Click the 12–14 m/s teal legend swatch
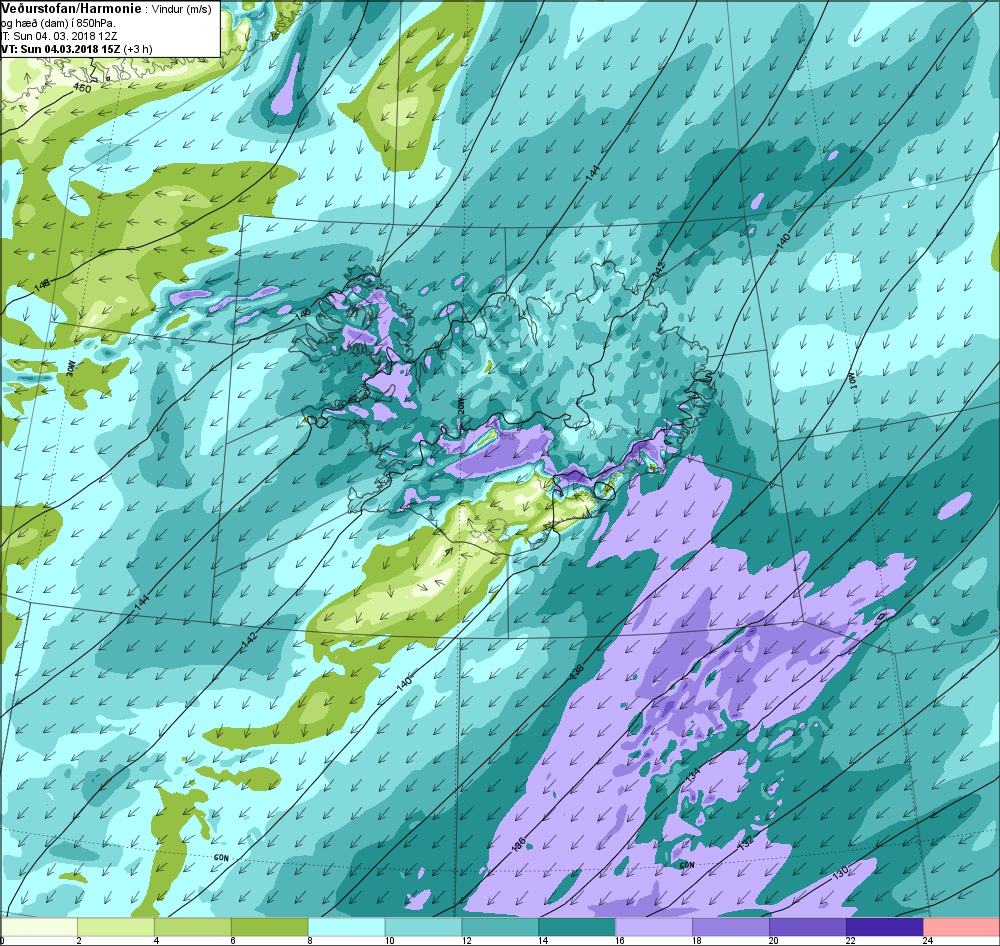1000x946 pixels. coord(500,926)
